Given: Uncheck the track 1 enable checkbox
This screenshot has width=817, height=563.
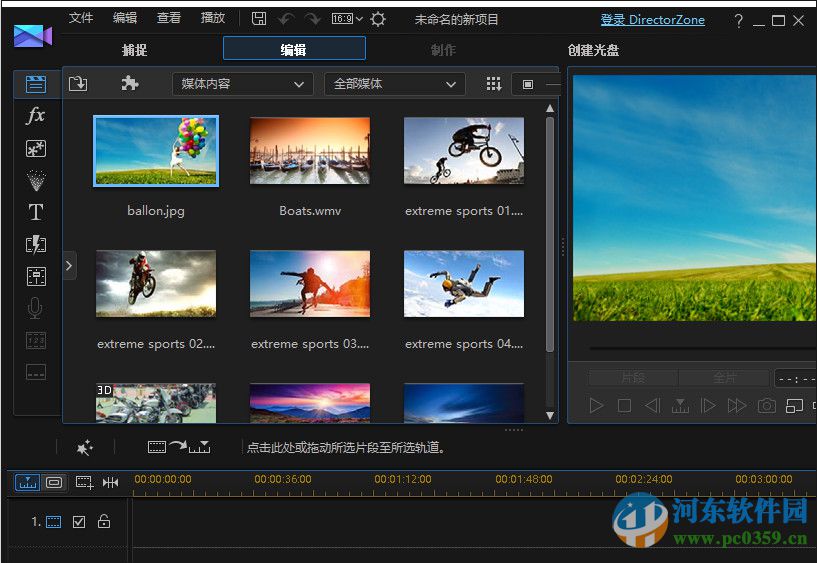Looking at the screenshot, I should pos(79,522).
